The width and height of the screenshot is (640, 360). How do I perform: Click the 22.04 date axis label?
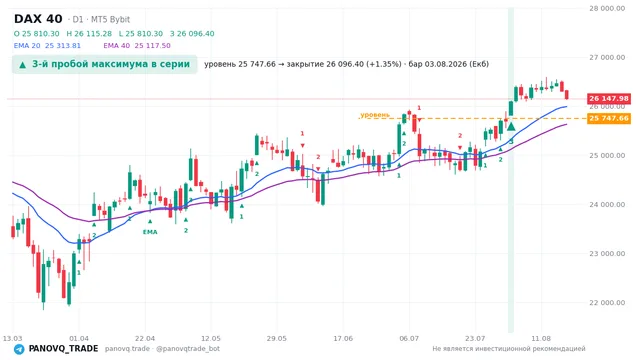point(145,338)
